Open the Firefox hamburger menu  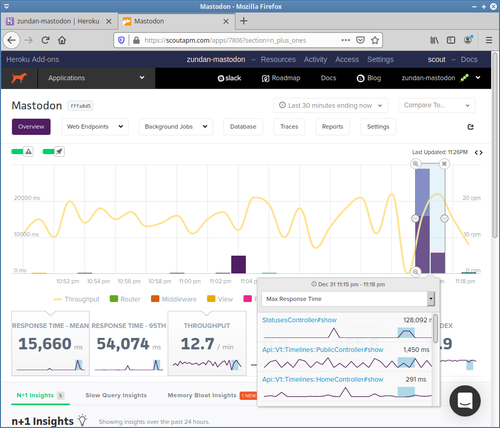pyautogui.click(x=489, y=40)
